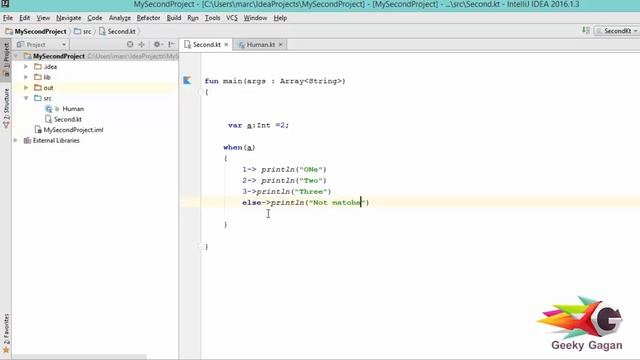Open the View menu
The width and height of the screenshot is (640, 360).
(x=43, y=18)
